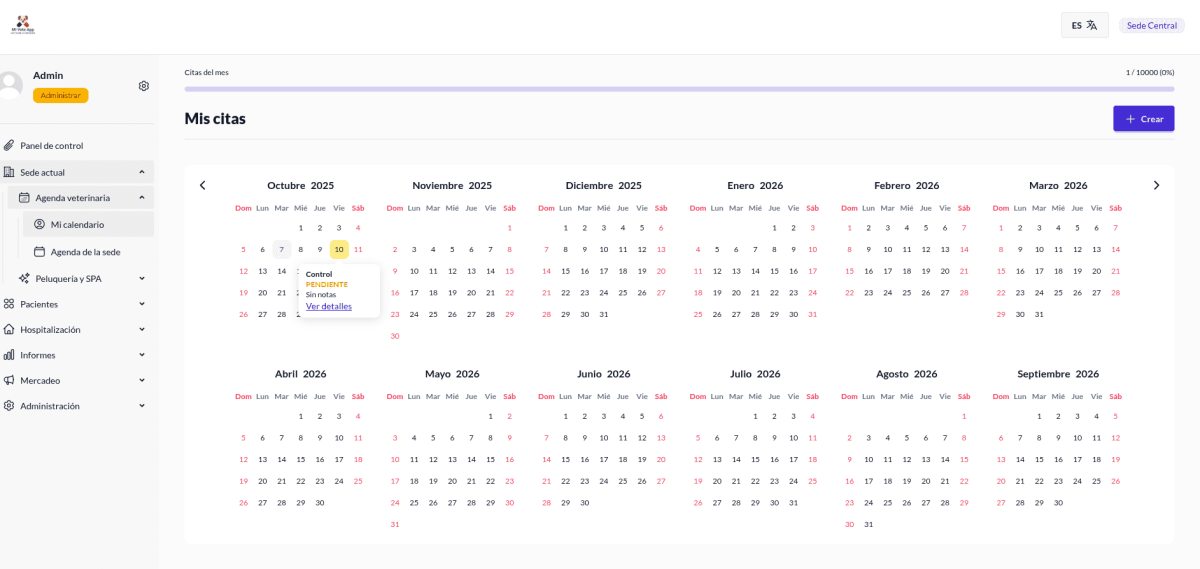Click the Citas del mes progress bar
Image resolution: width=1200 pixels, height=569 pixels.
(679, 89)
